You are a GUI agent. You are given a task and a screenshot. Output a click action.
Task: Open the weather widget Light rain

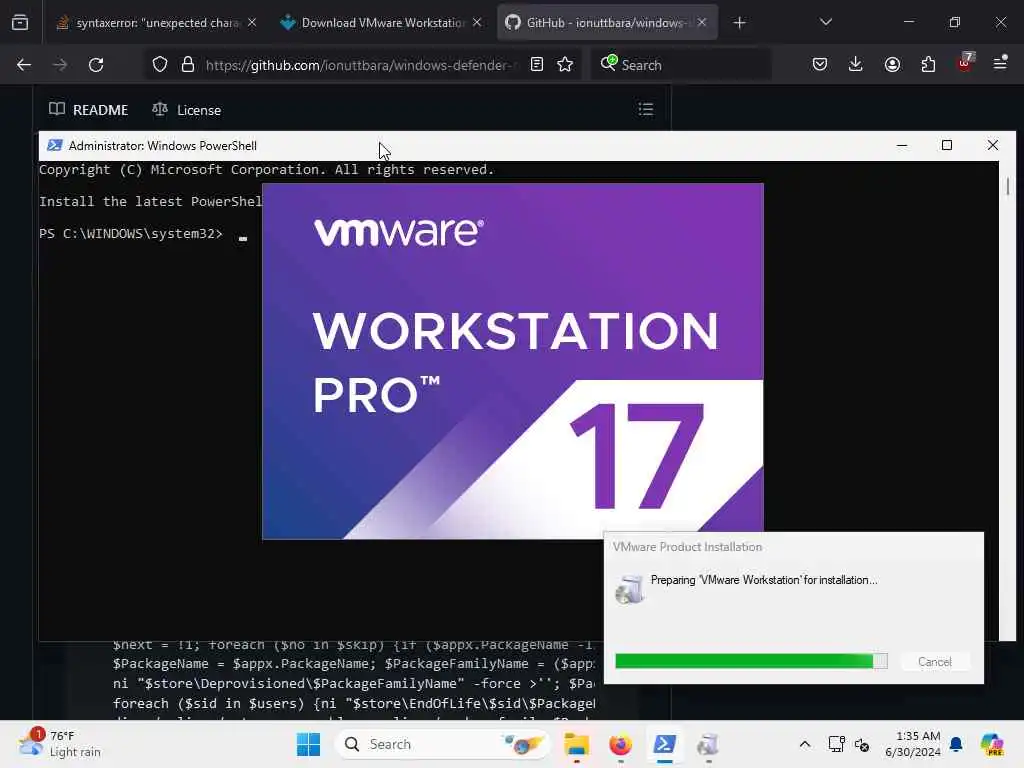pos(60,744)
